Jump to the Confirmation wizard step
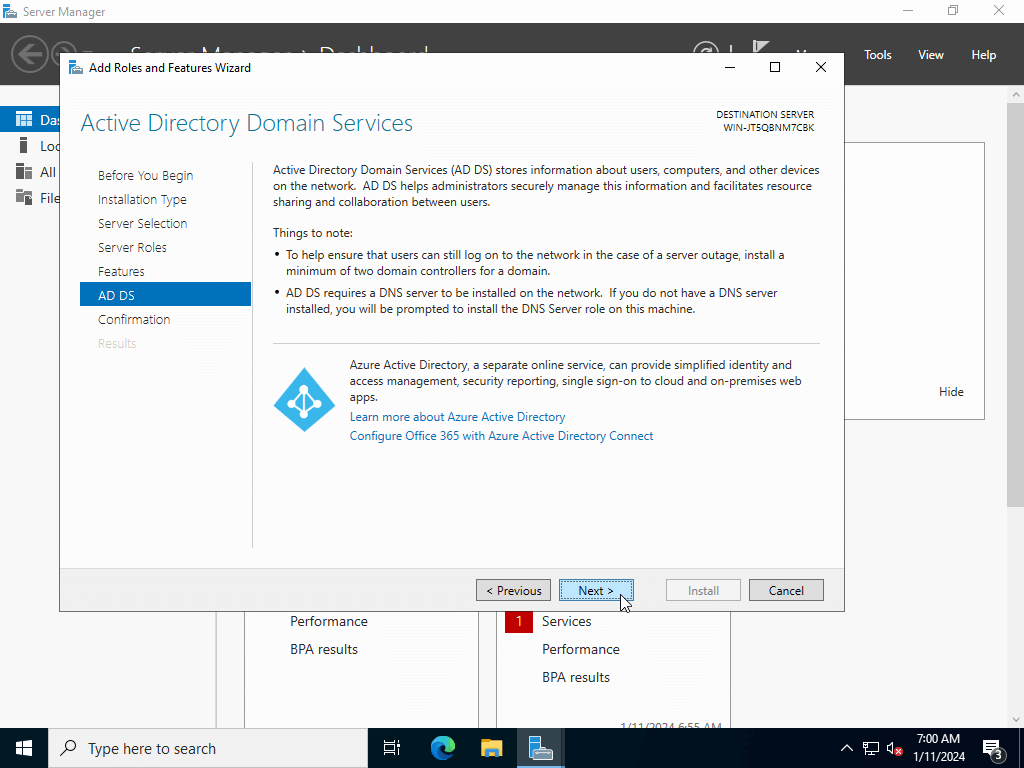Viewport: 1024px width, 768px height. tap(134, 319)
